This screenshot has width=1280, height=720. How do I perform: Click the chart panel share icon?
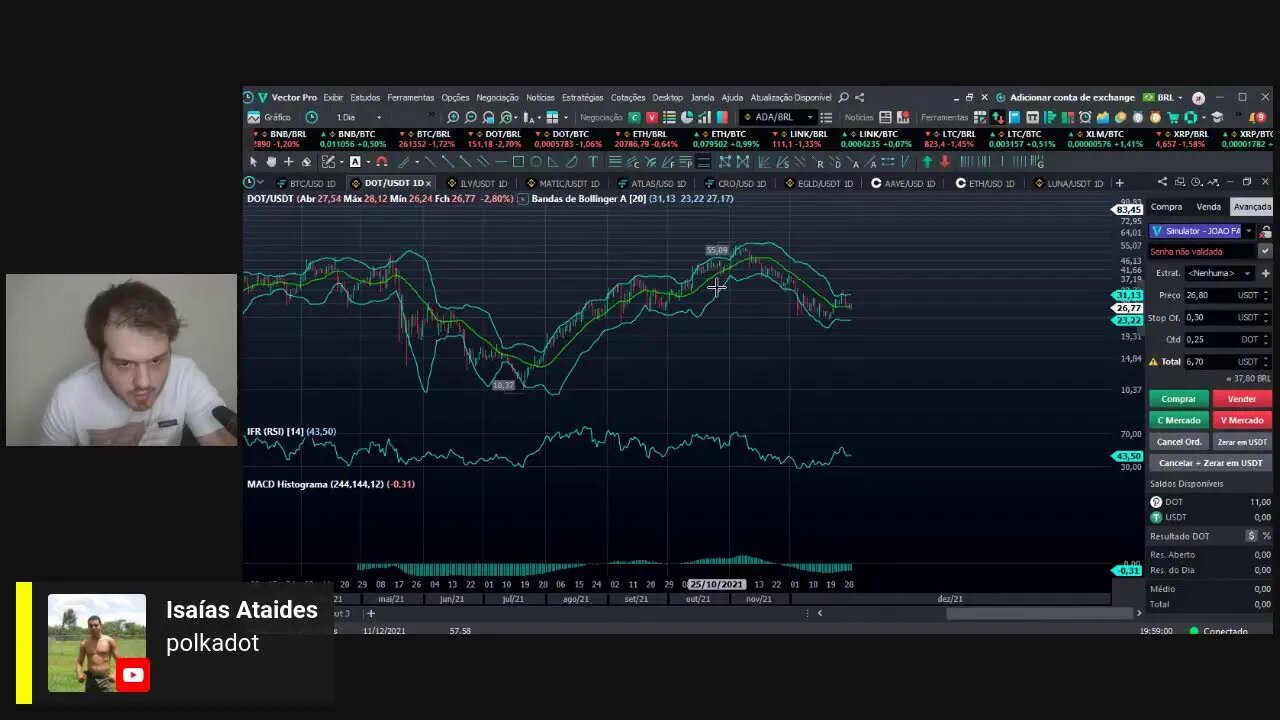click(x=1161, y=182)
